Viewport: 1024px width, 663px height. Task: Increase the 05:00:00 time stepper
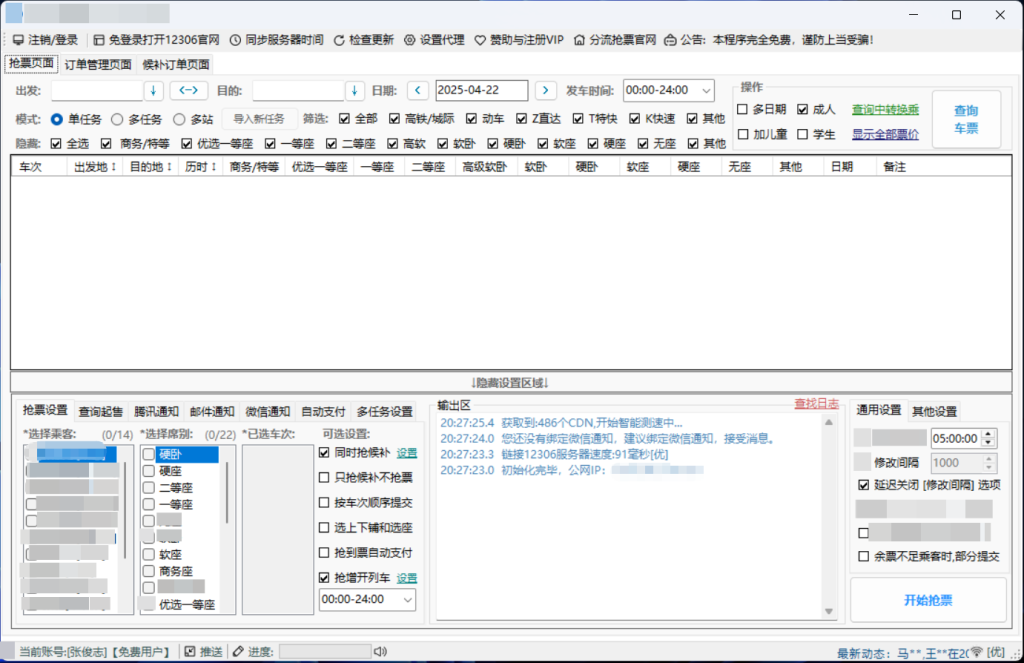coord(987,433)
